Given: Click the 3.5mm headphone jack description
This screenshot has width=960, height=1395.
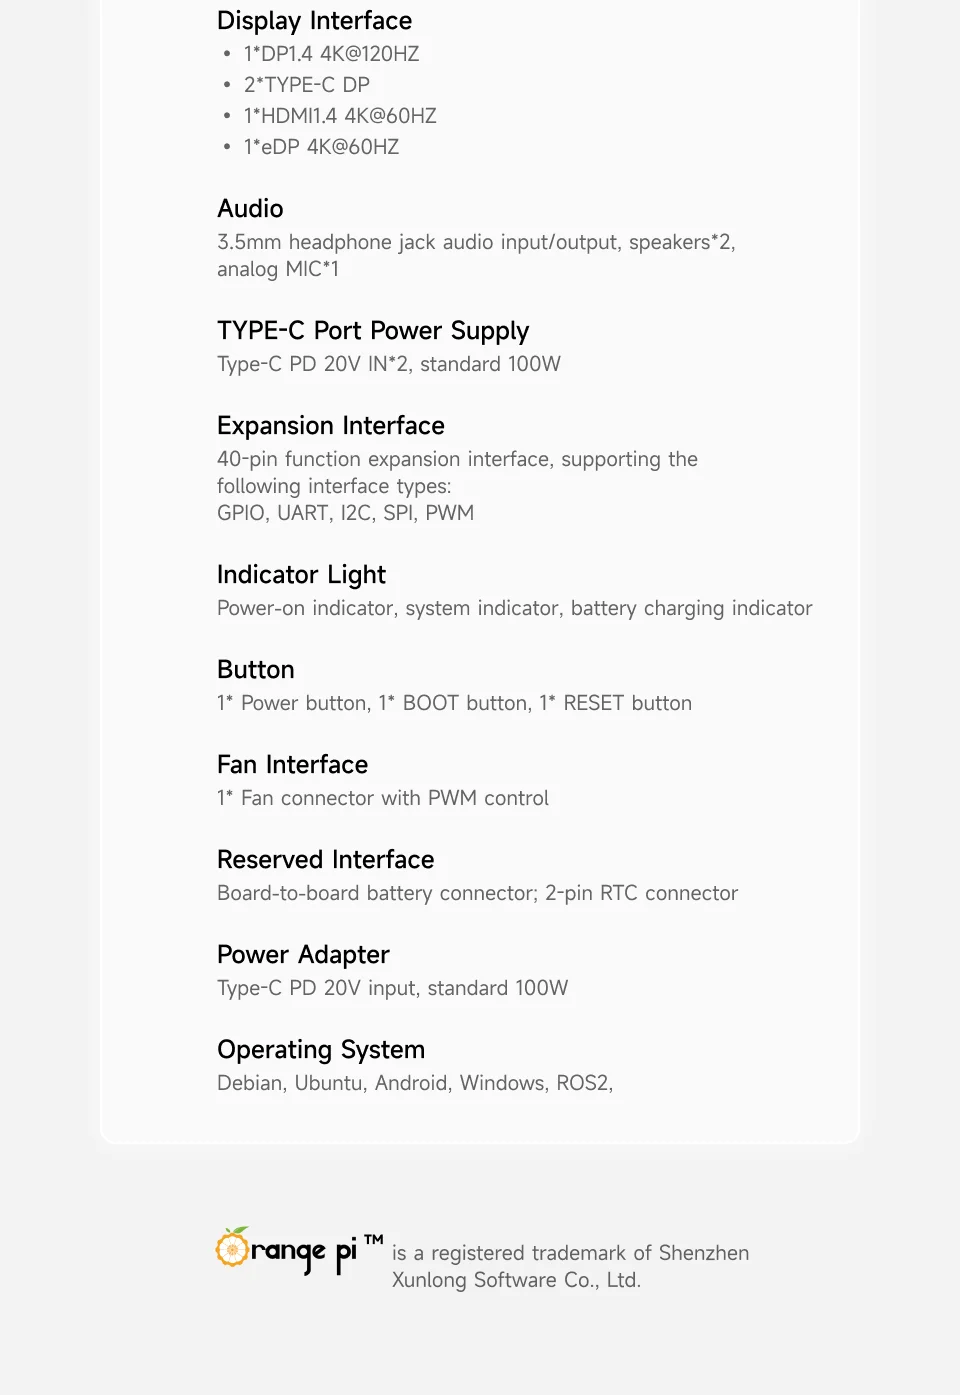Looking at the screenshot, I should pyautogui.click(x=476, y=256).
